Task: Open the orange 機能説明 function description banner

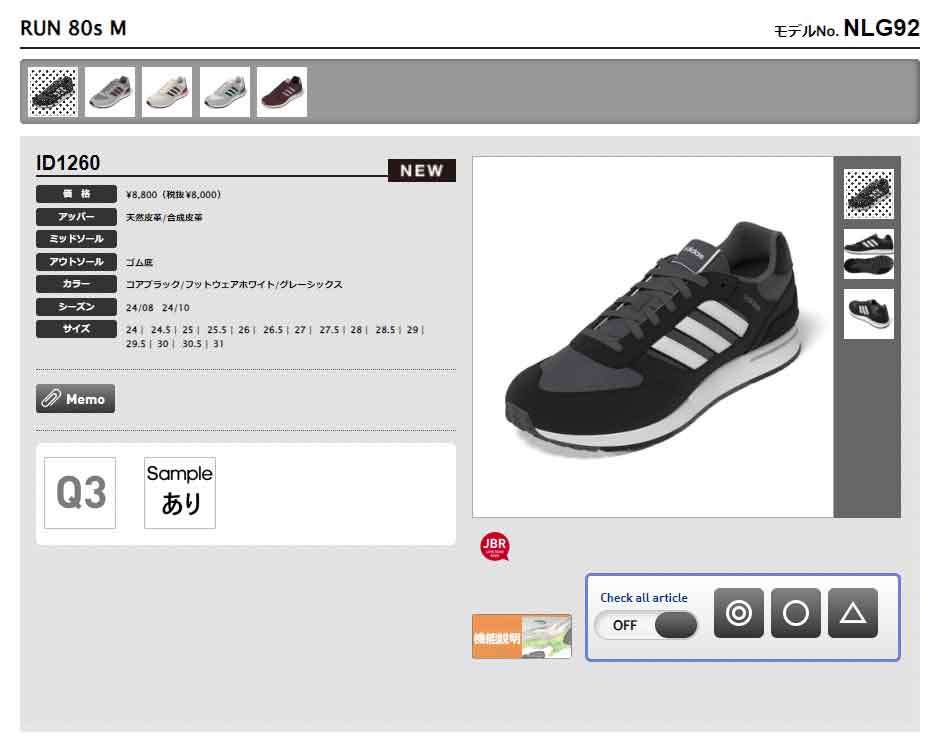Action: click(x=522, y=637)
